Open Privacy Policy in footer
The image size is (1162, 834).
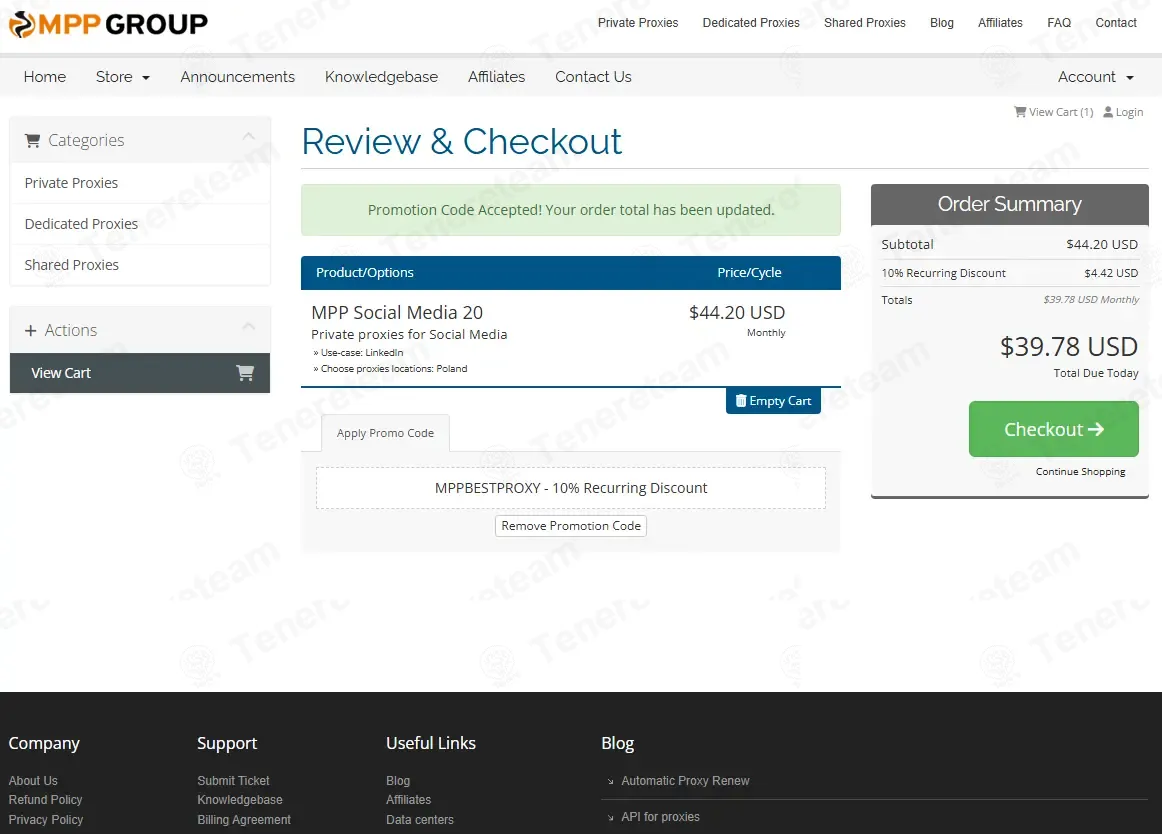[46, 820]
